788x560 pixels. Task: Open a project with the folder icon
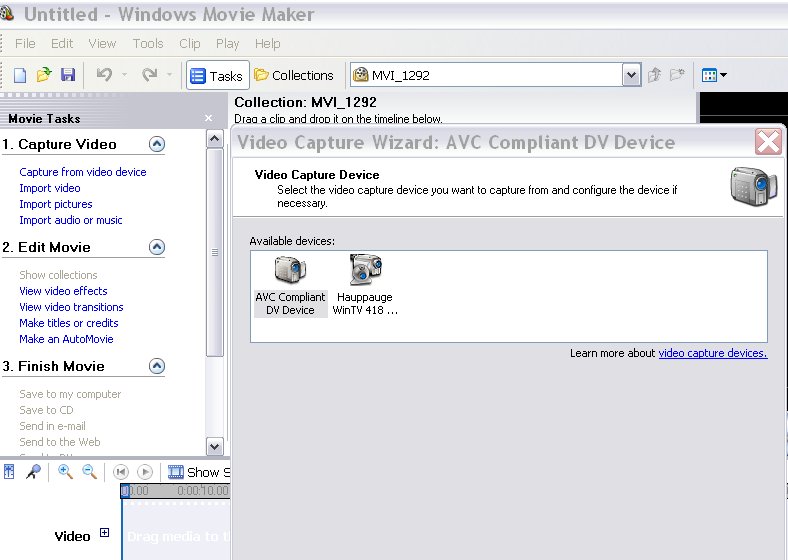click(x=44, y=75)
